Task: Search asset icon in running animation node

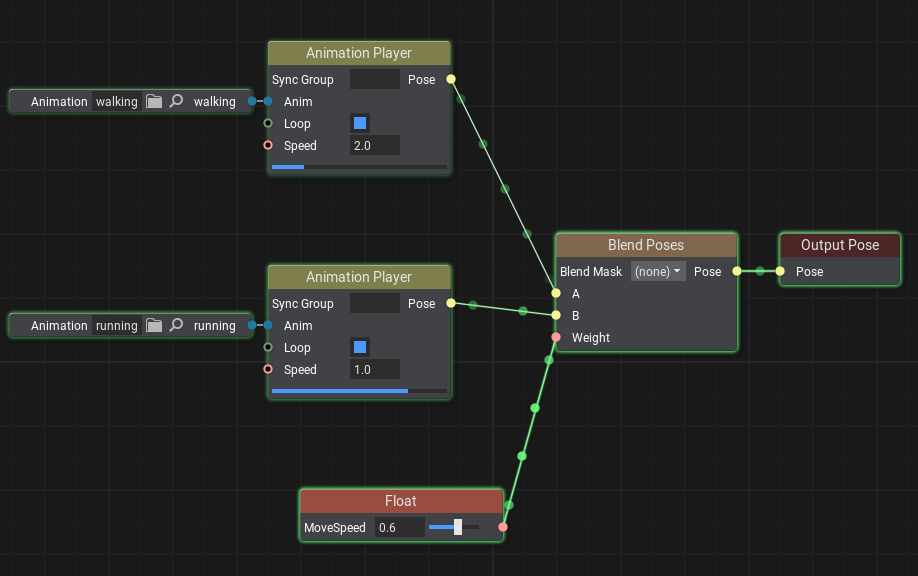Action: [176, 325]
